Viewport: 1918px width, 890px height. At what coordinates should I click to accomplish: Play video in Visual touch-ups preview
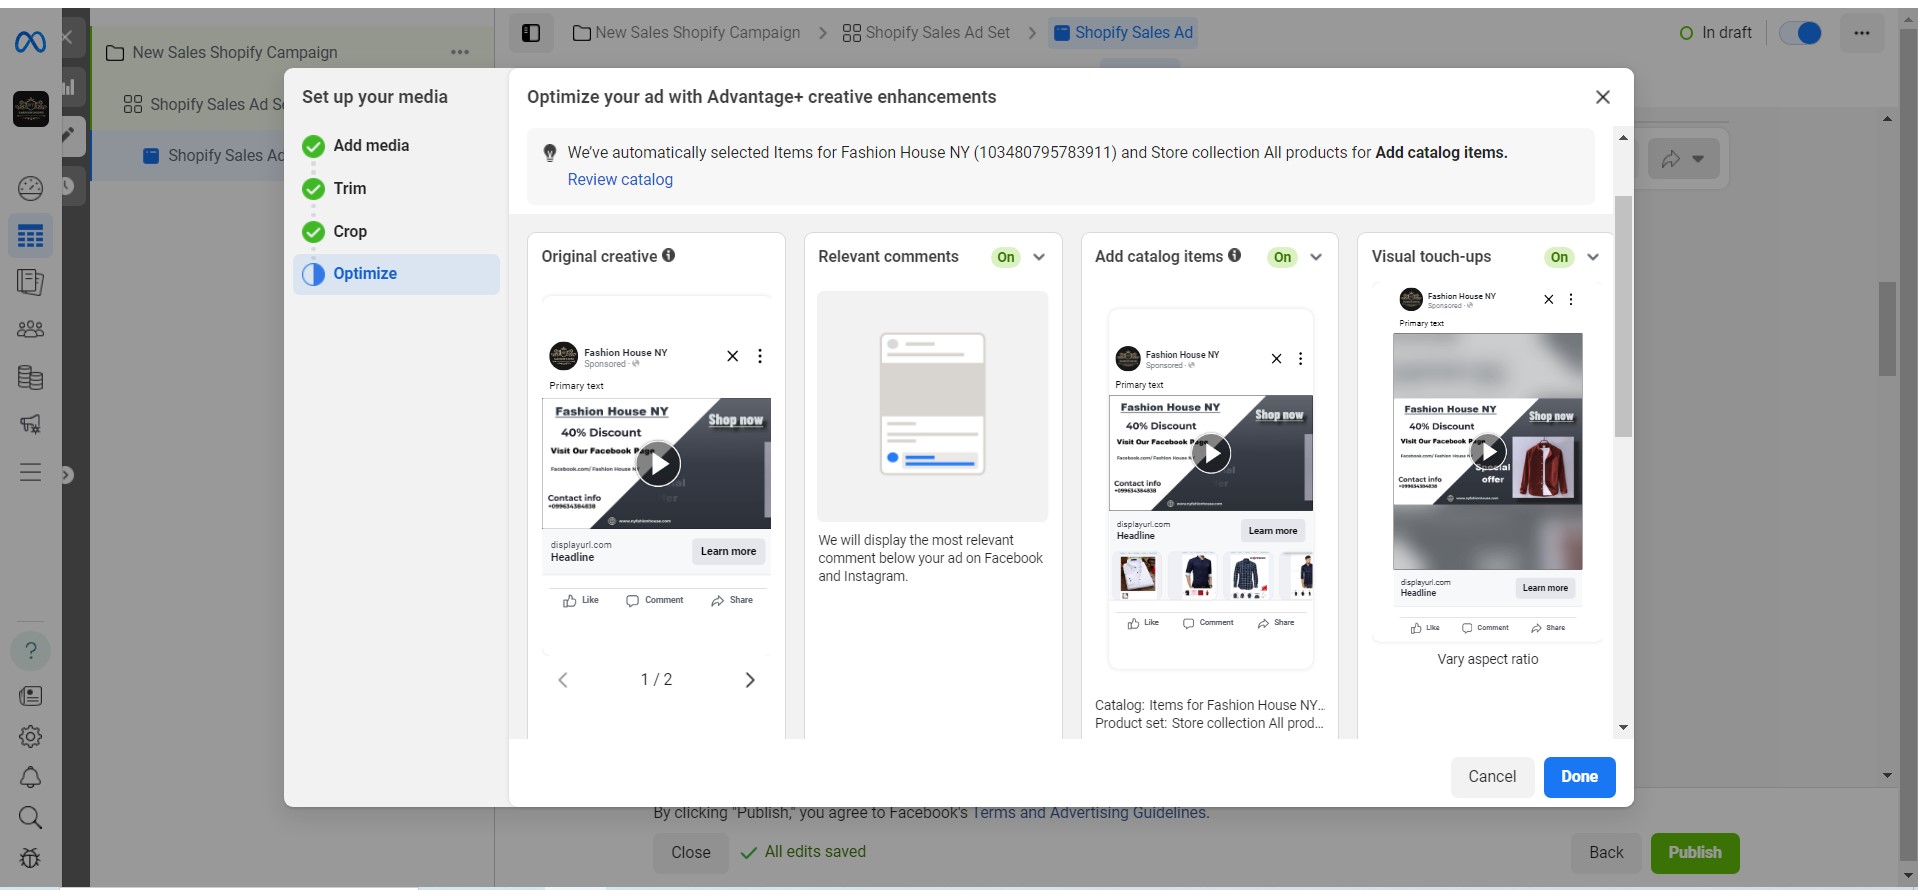[x=1488, y=451]
